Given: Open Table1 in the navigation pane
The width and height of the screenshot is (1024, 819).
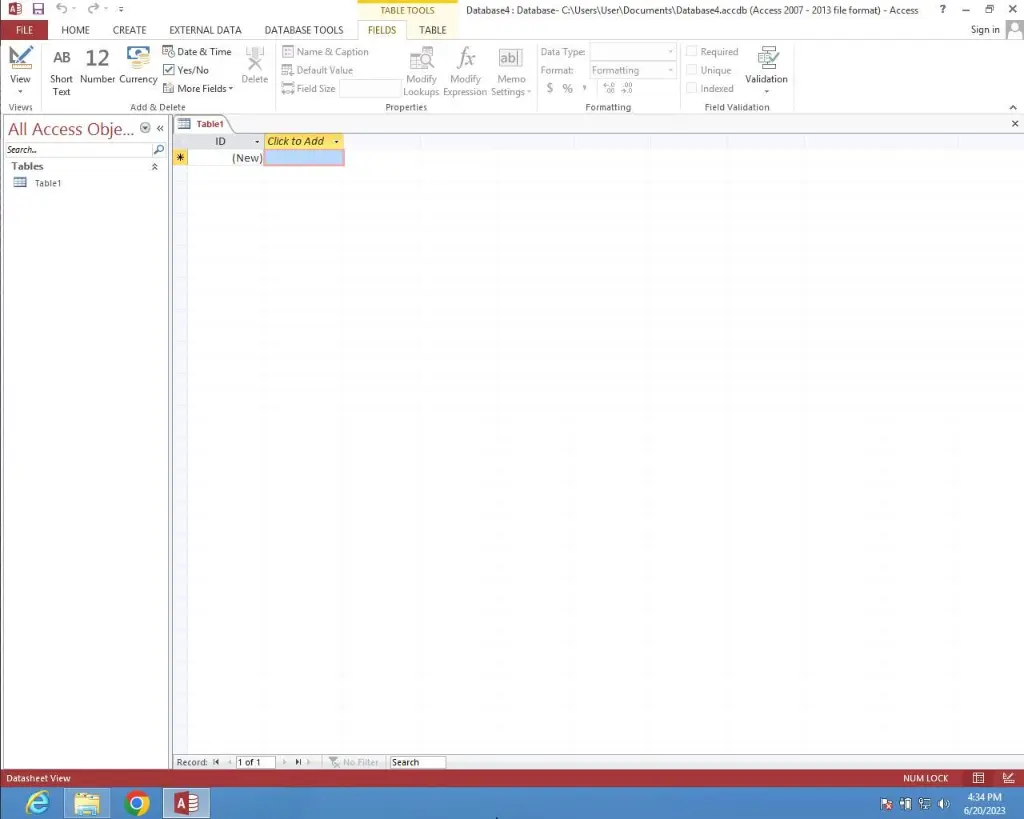Looking at the screenshot, I should coord(47,183).
